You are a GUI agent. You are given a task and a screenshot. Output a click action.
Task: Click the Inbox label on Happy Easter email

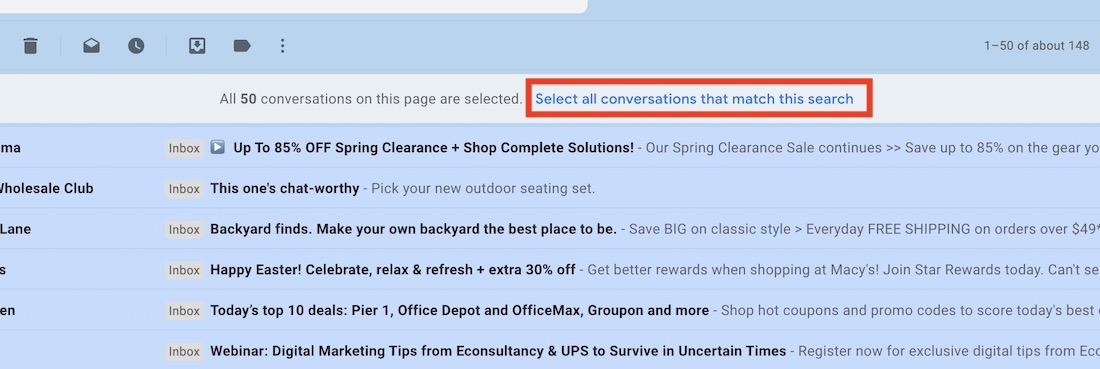pos(185,270)
